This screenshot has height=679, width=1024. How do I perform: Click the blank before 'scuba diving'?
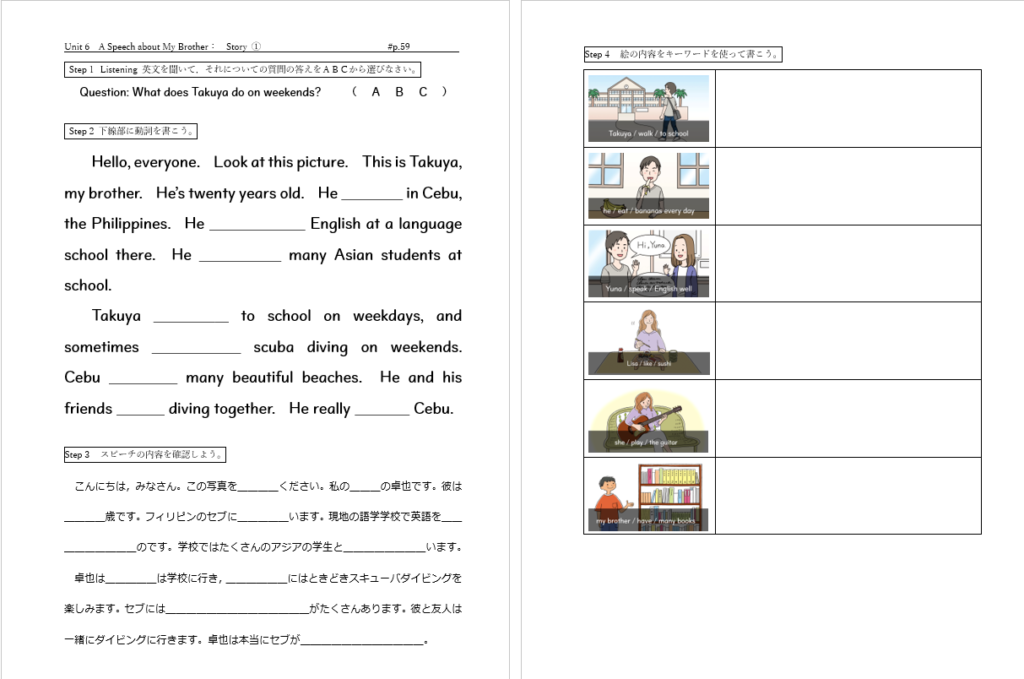(x=197, y=349)
